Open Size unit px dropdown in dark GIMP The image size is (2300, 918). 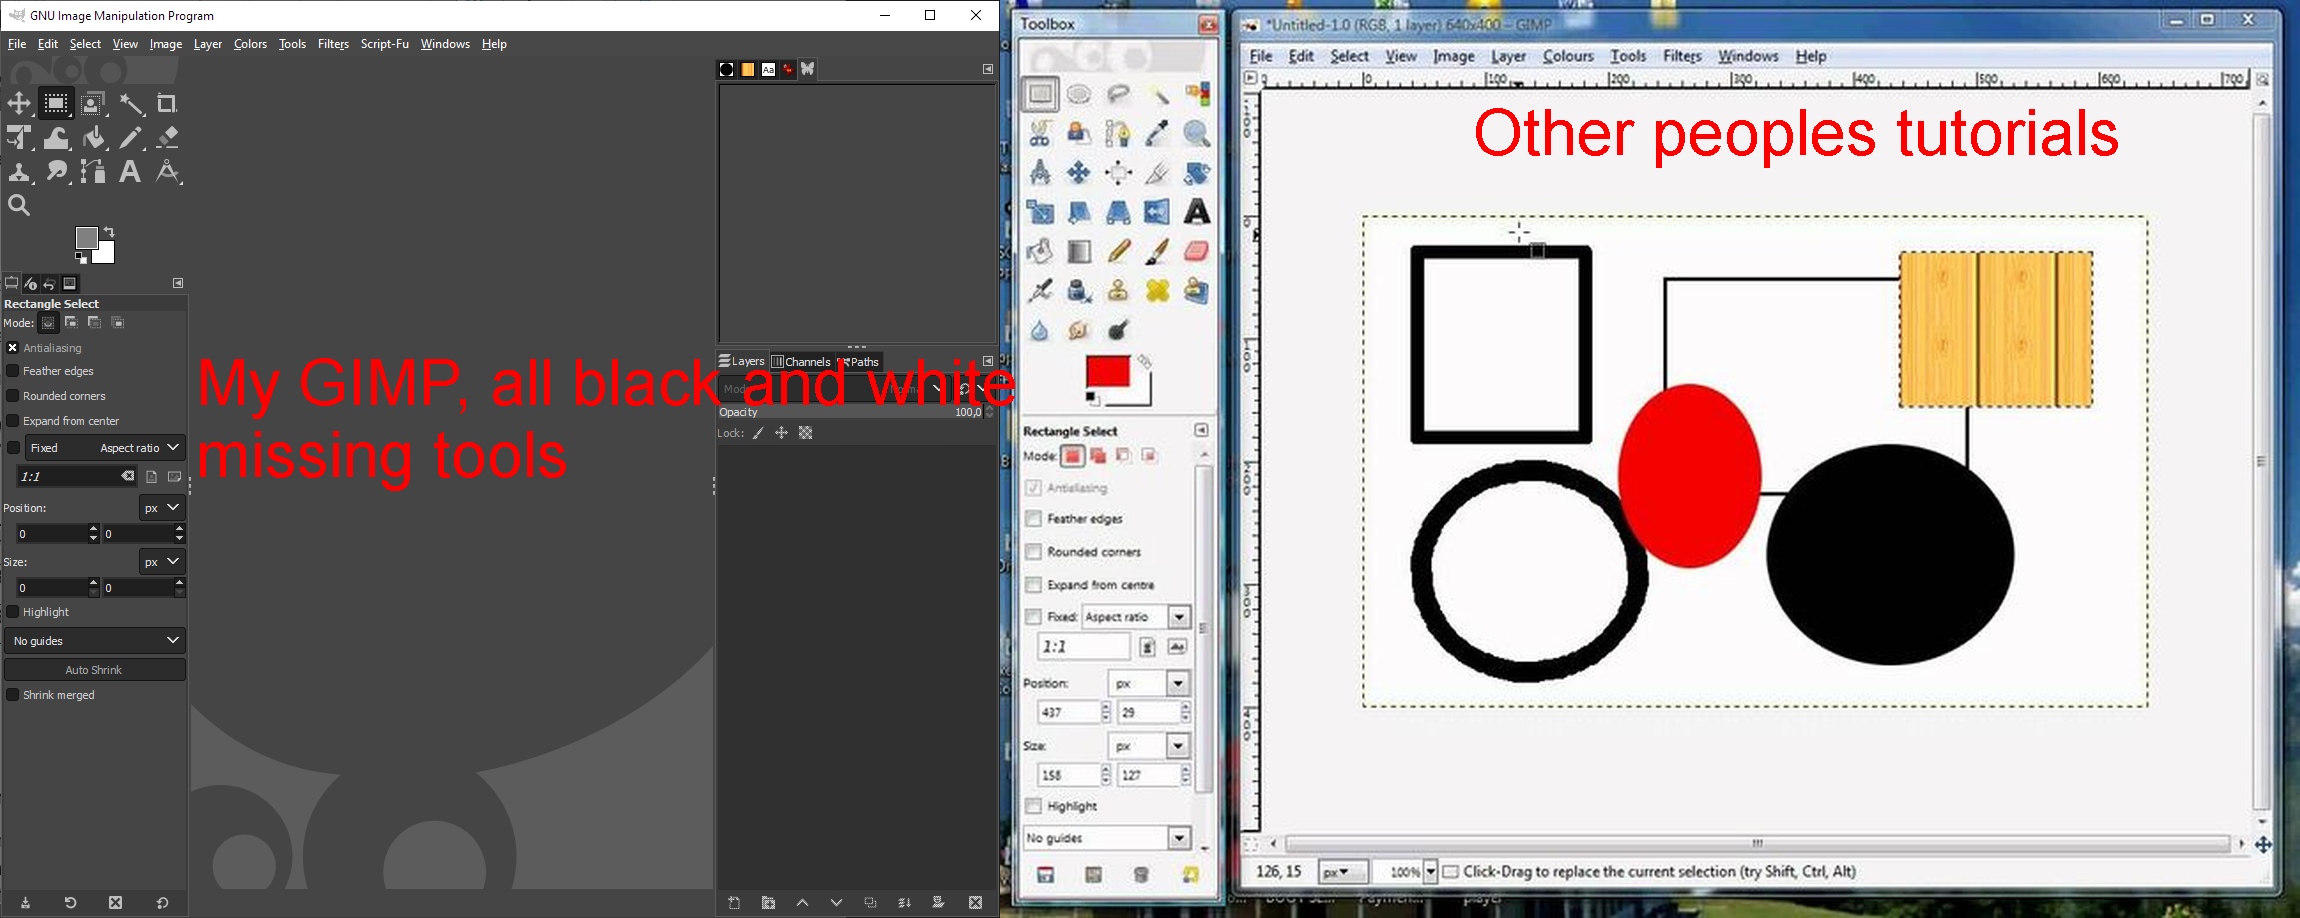click(161, 562)
